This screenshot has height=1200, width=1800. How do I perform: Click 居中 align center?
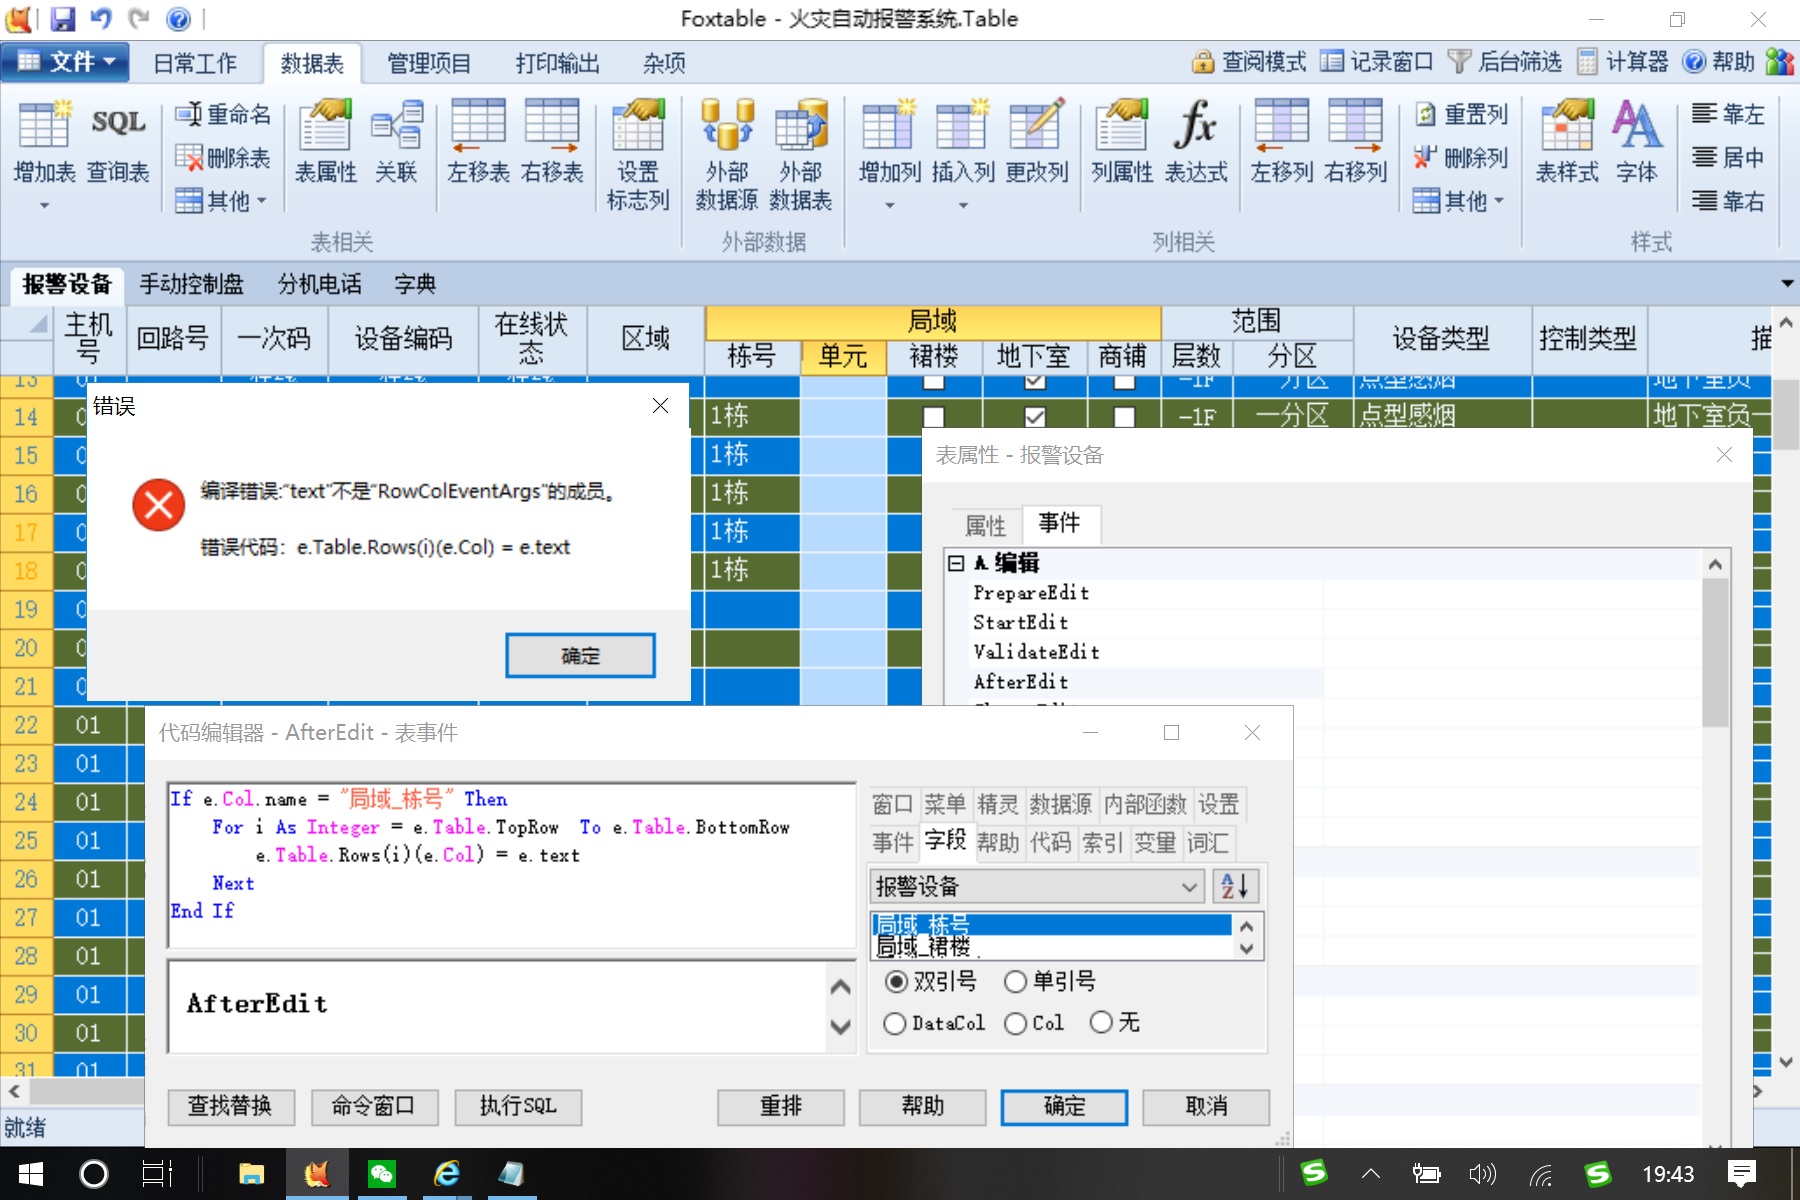pyautogui.click(x=1728, y=158)
